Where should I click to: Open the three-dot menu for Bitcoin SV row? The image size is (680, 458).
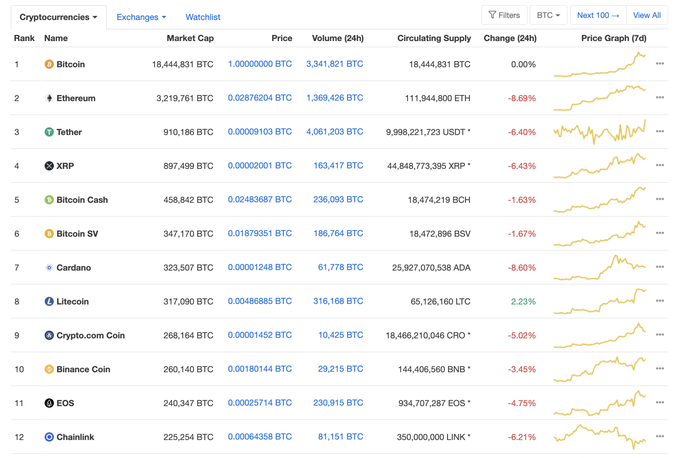coord(660,233)
